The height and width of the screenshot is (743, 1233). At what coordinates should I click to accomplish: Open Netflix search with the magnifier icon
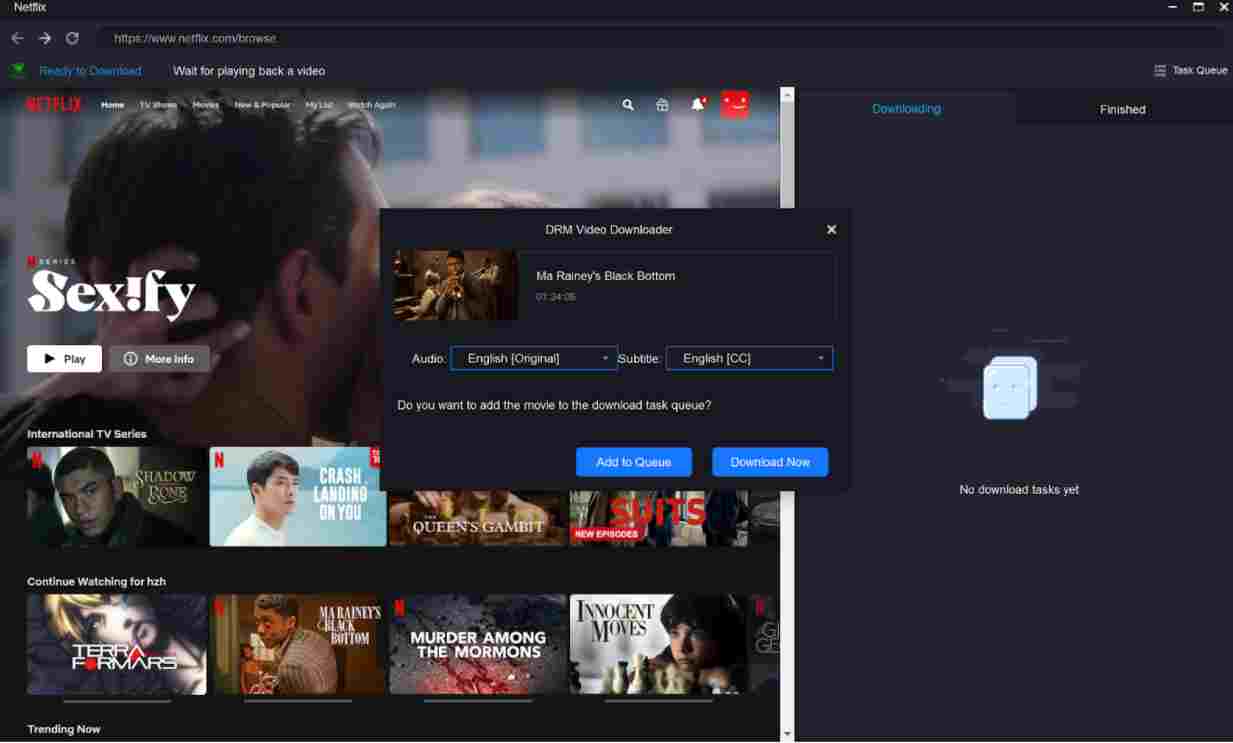[628, 104]
